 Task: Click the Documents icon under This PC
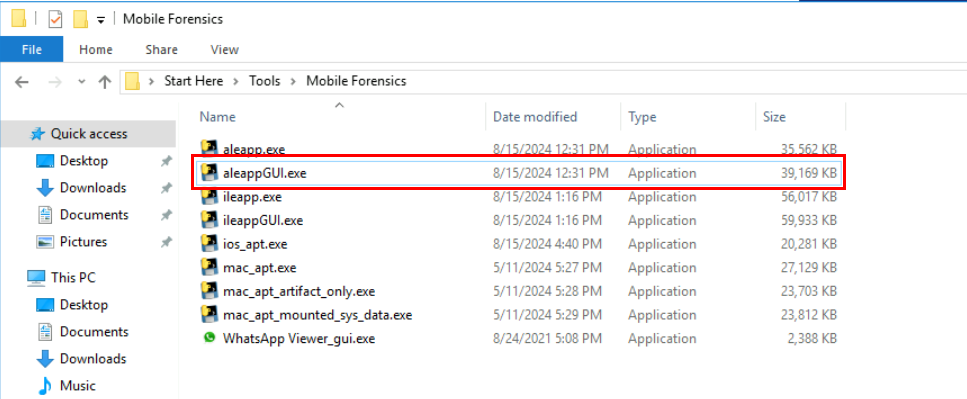[45, 332]
